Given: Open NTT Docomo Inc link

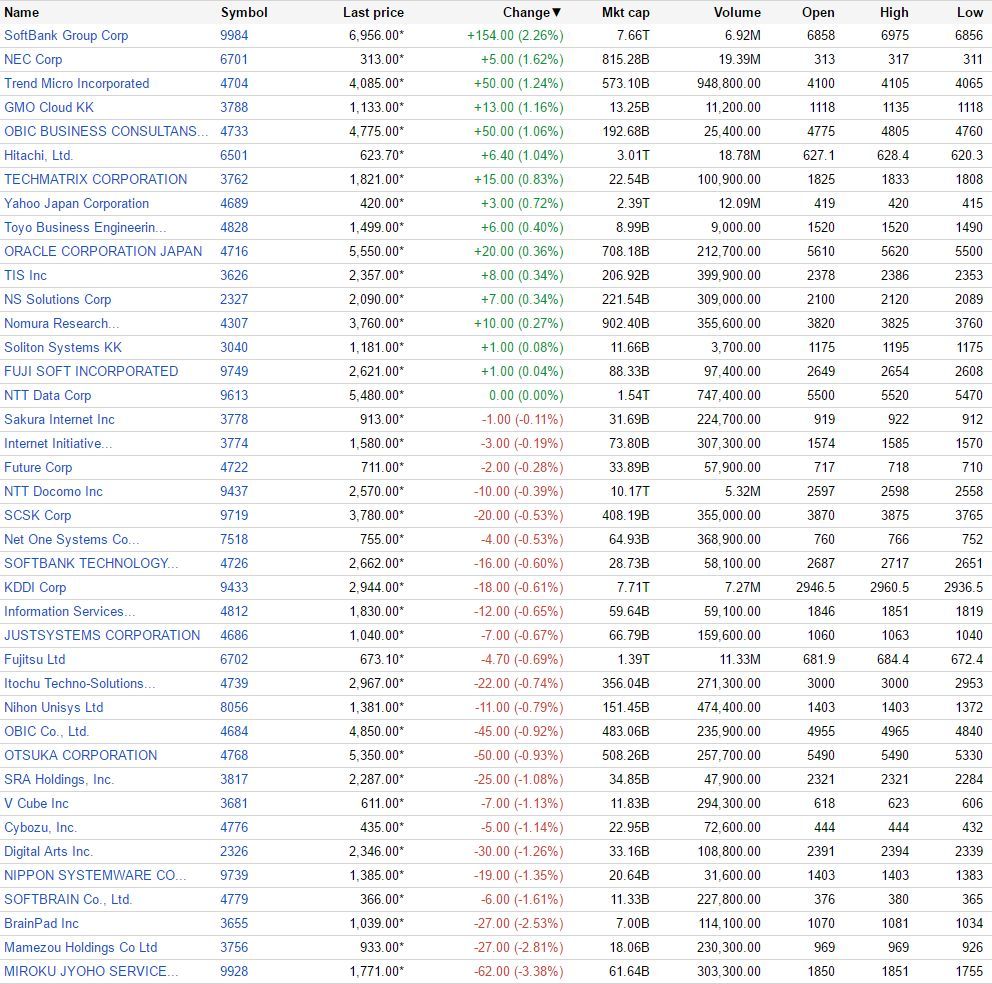Looking at the screenshot, I should [53, 492].
